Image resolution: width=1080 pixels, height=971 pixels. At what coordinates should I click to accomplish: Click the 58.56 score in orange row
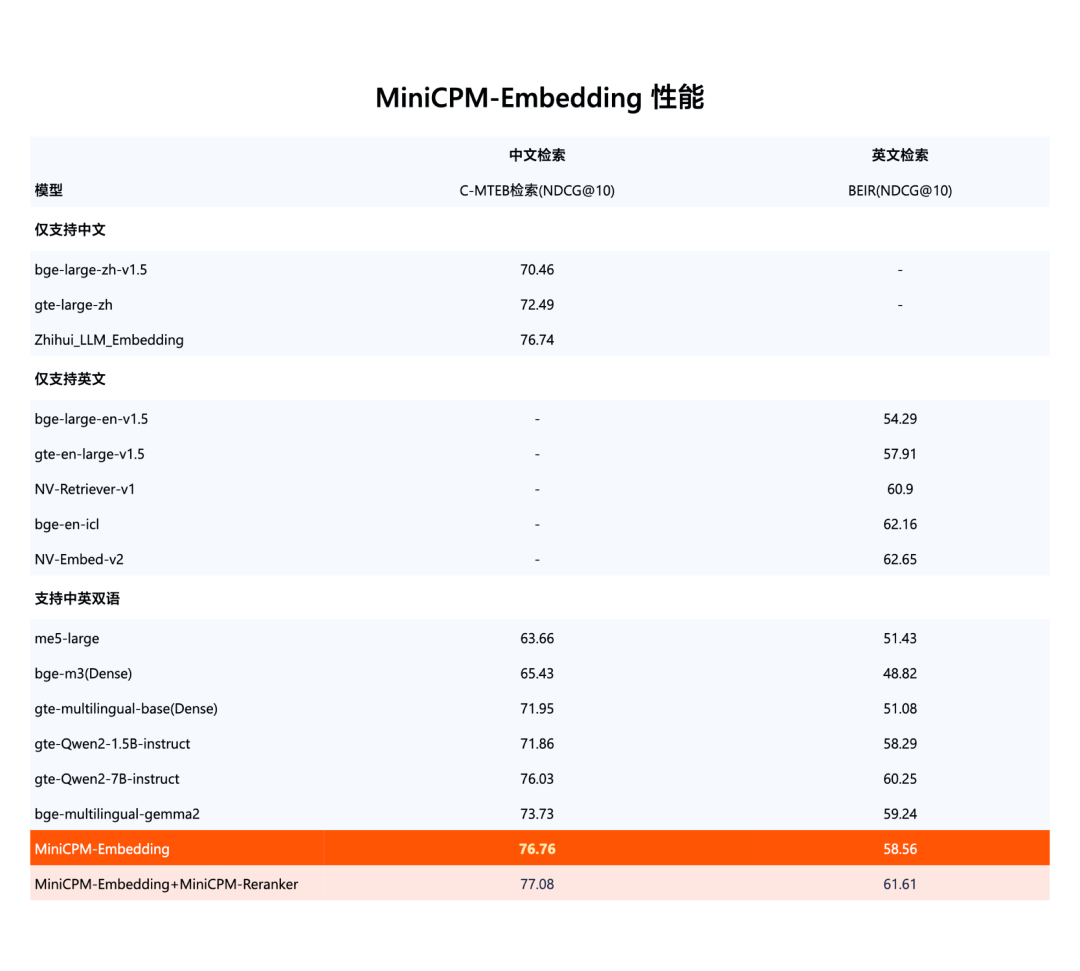900,849
